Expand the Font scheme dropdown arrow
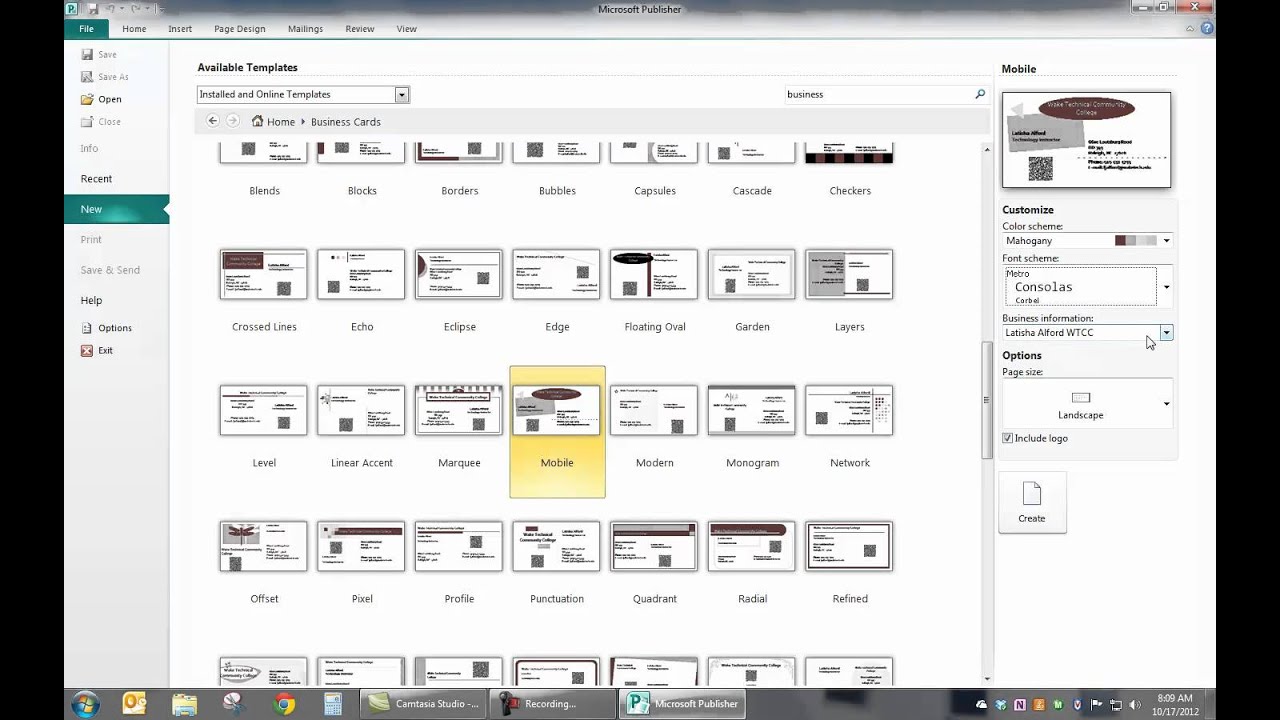This screenshot has width=1280, height=720. click(1166, 287)
